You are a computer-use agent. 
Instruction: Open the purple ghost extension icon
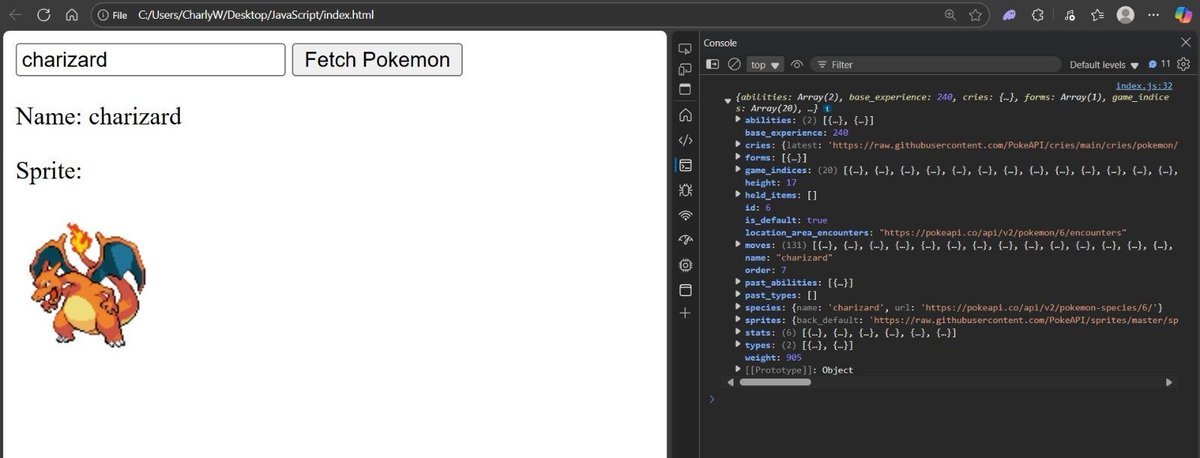[1011, 15]
